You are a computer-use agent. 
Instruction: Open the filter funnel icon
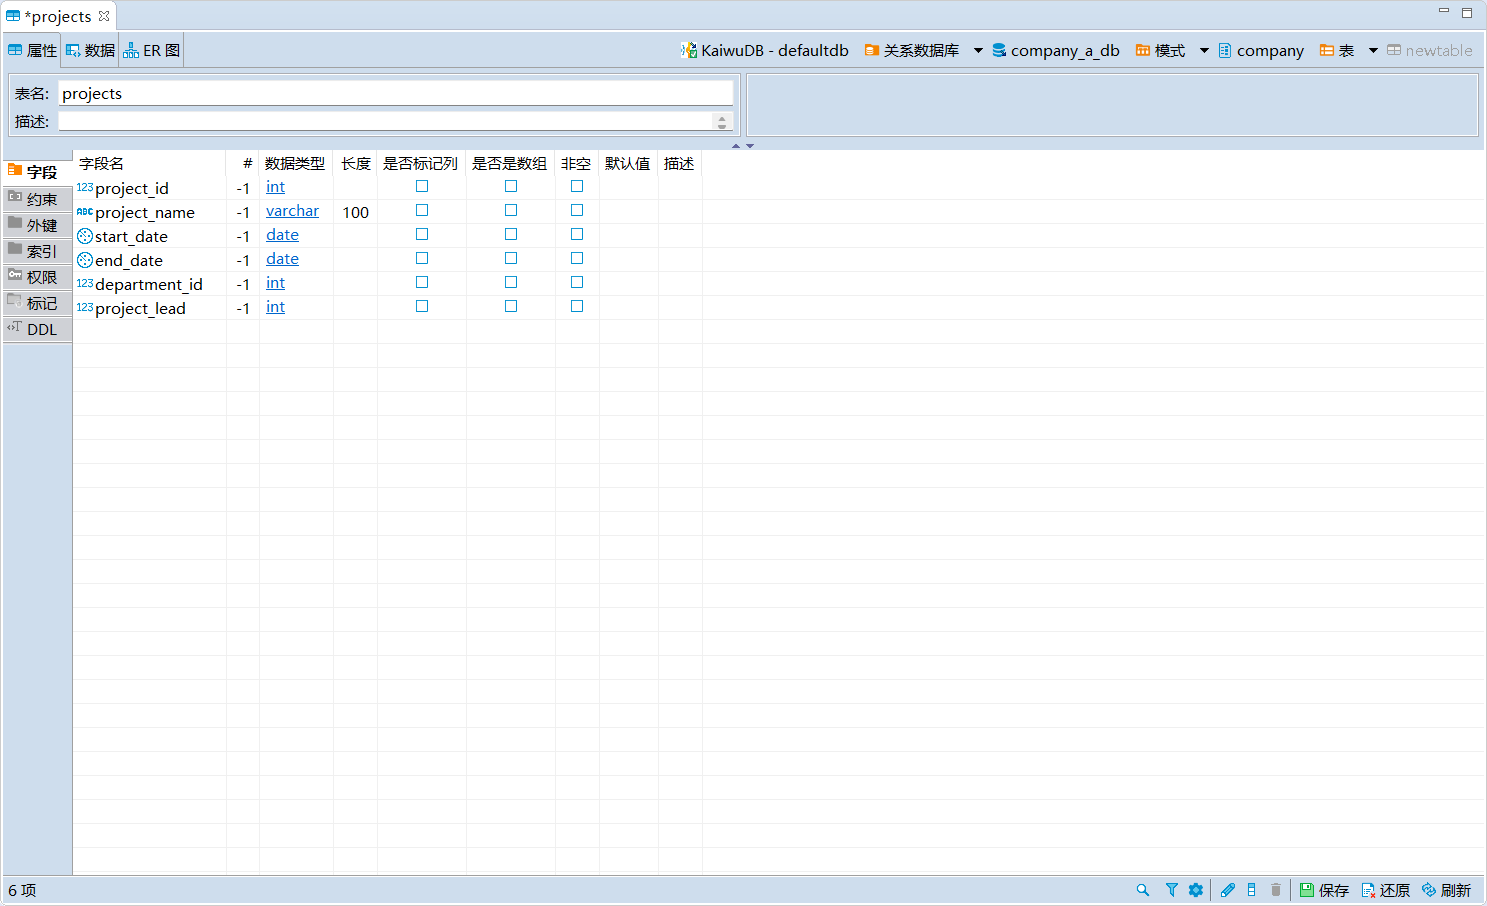1171,890
